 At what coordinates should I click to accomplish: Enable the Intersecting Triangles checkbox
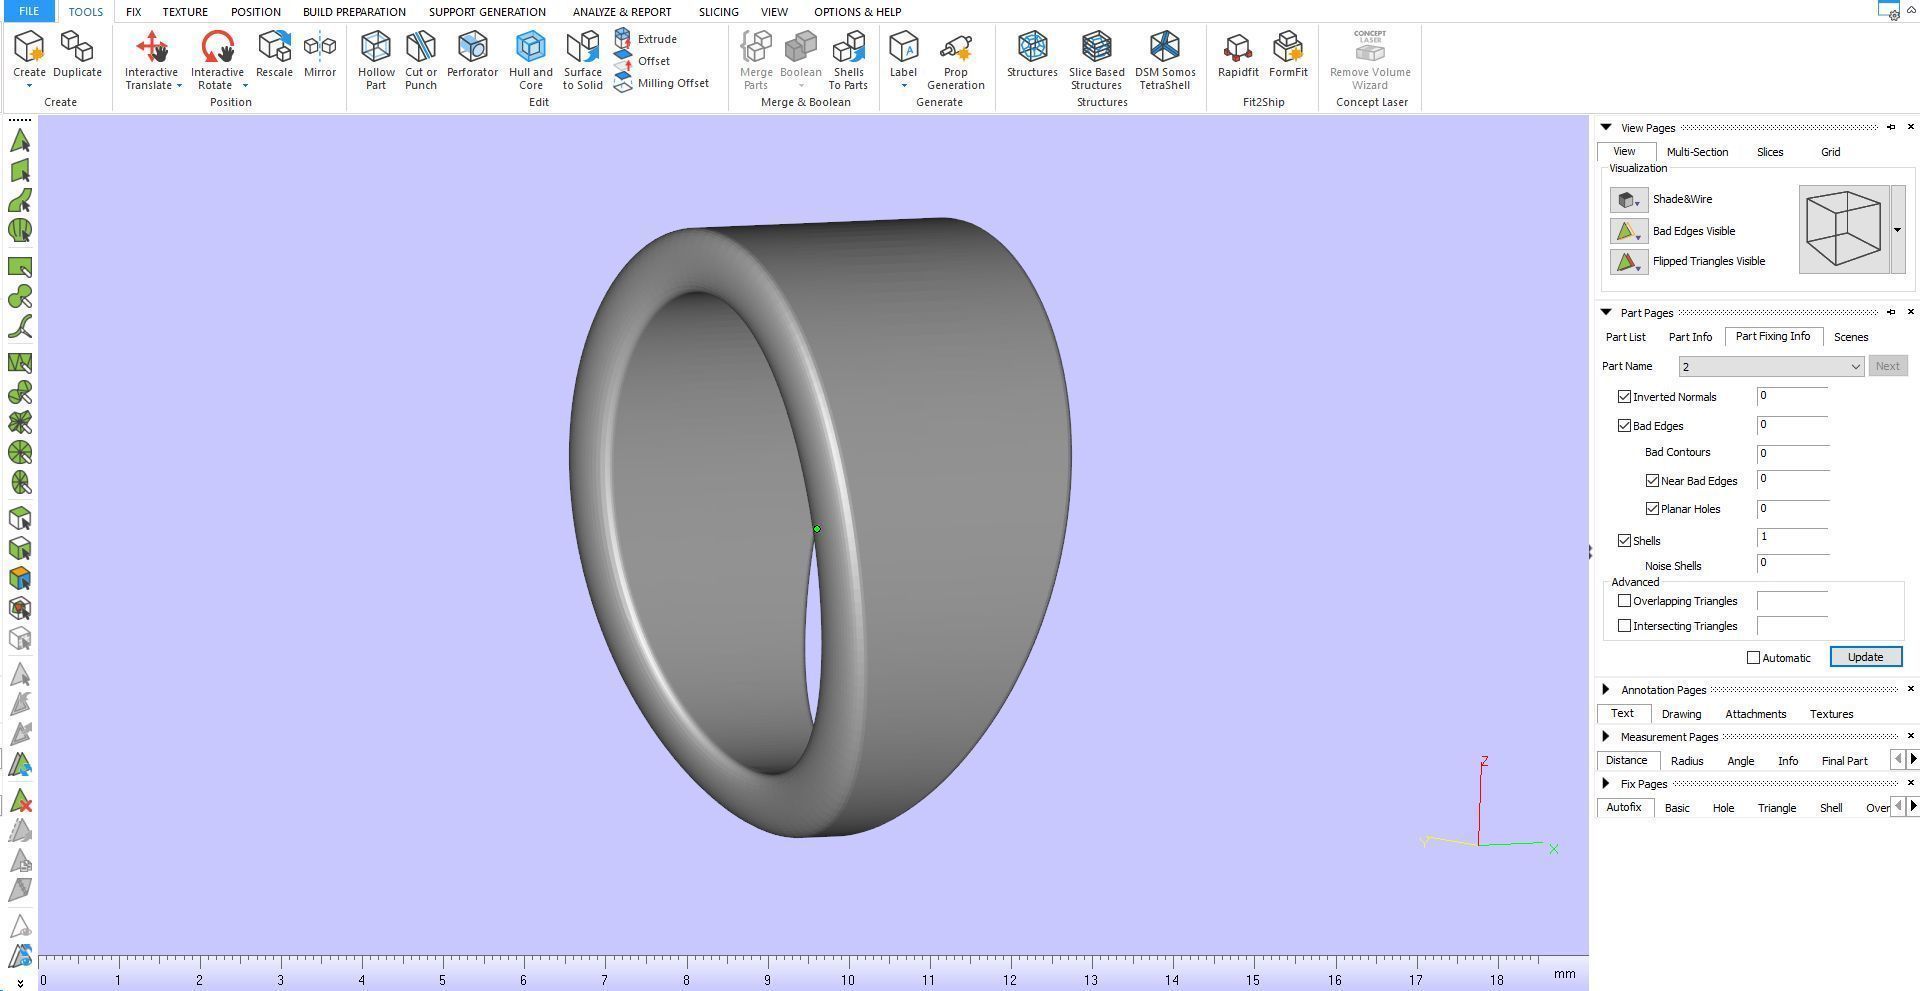[x=1624, y=626]
